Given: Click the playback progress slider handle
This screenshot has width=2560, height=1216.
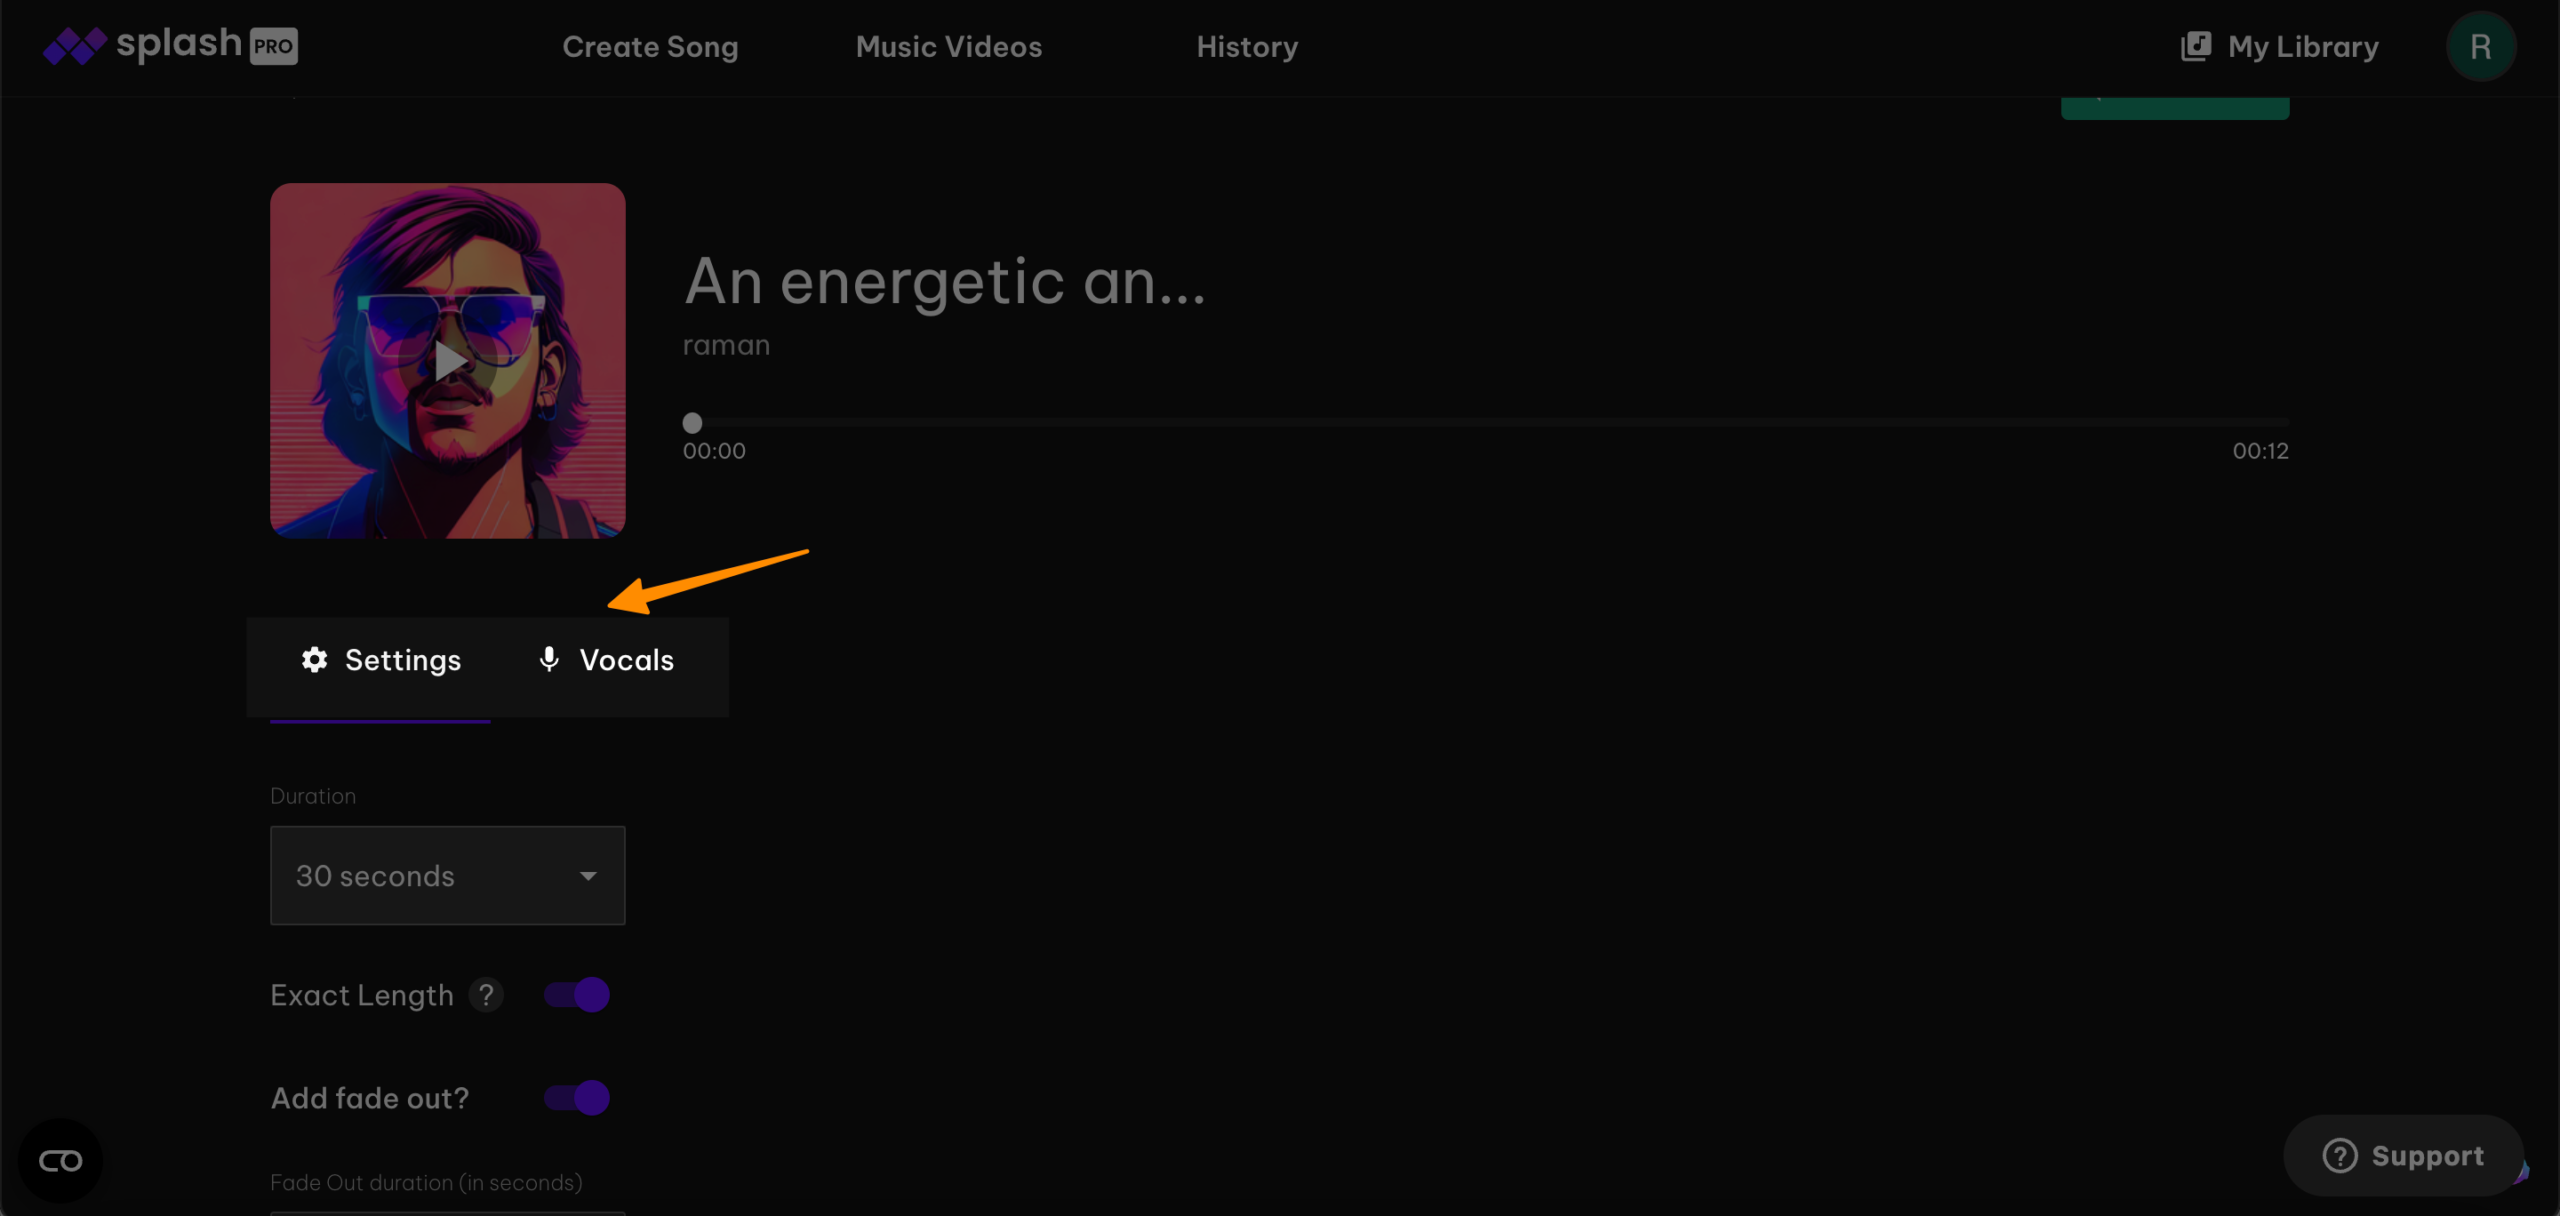Looking at the screenshot, I should click(x=692, y=423).
